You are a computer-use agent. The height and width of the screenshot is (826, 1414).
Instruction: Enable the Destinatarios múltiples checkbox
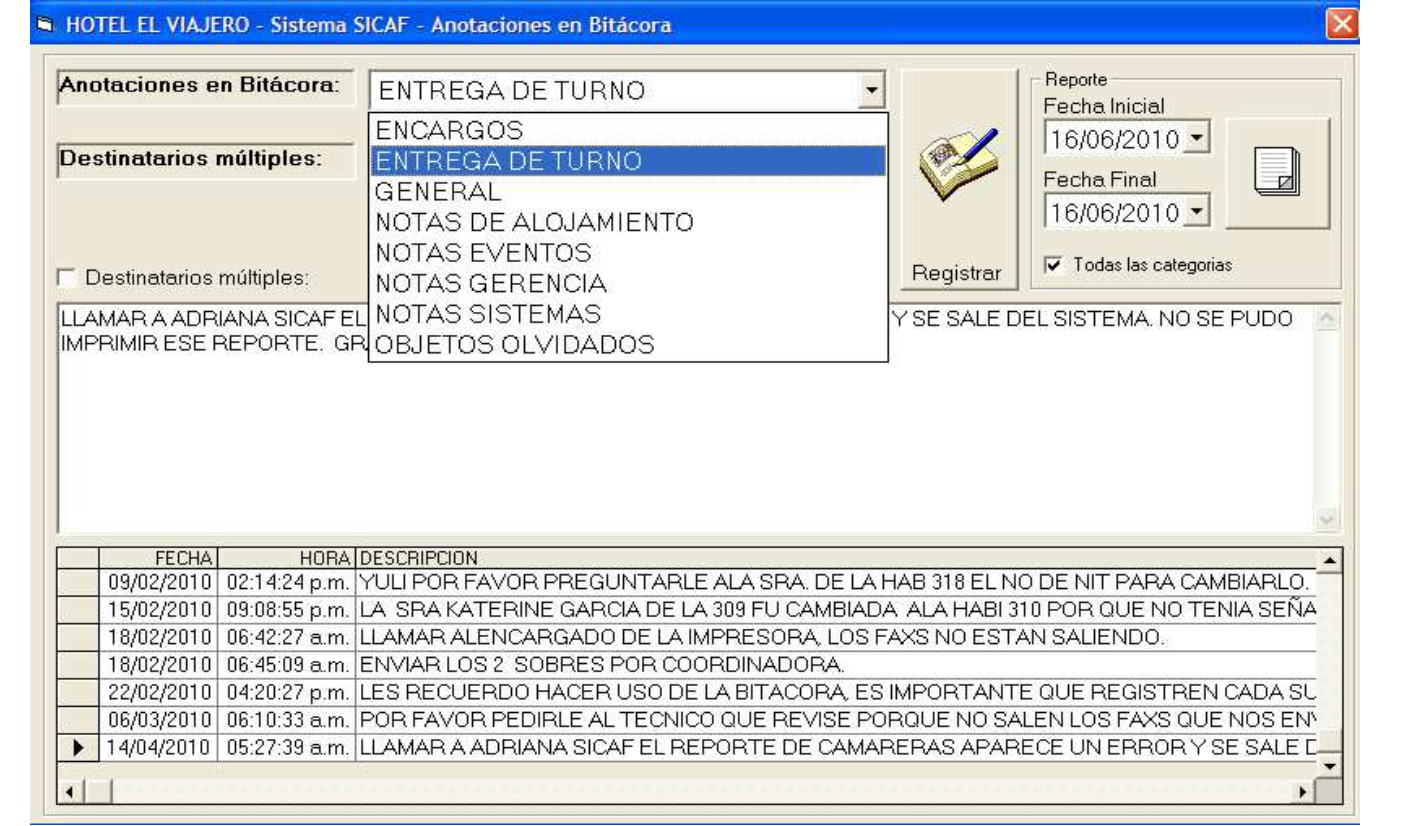tap(67, 278)
